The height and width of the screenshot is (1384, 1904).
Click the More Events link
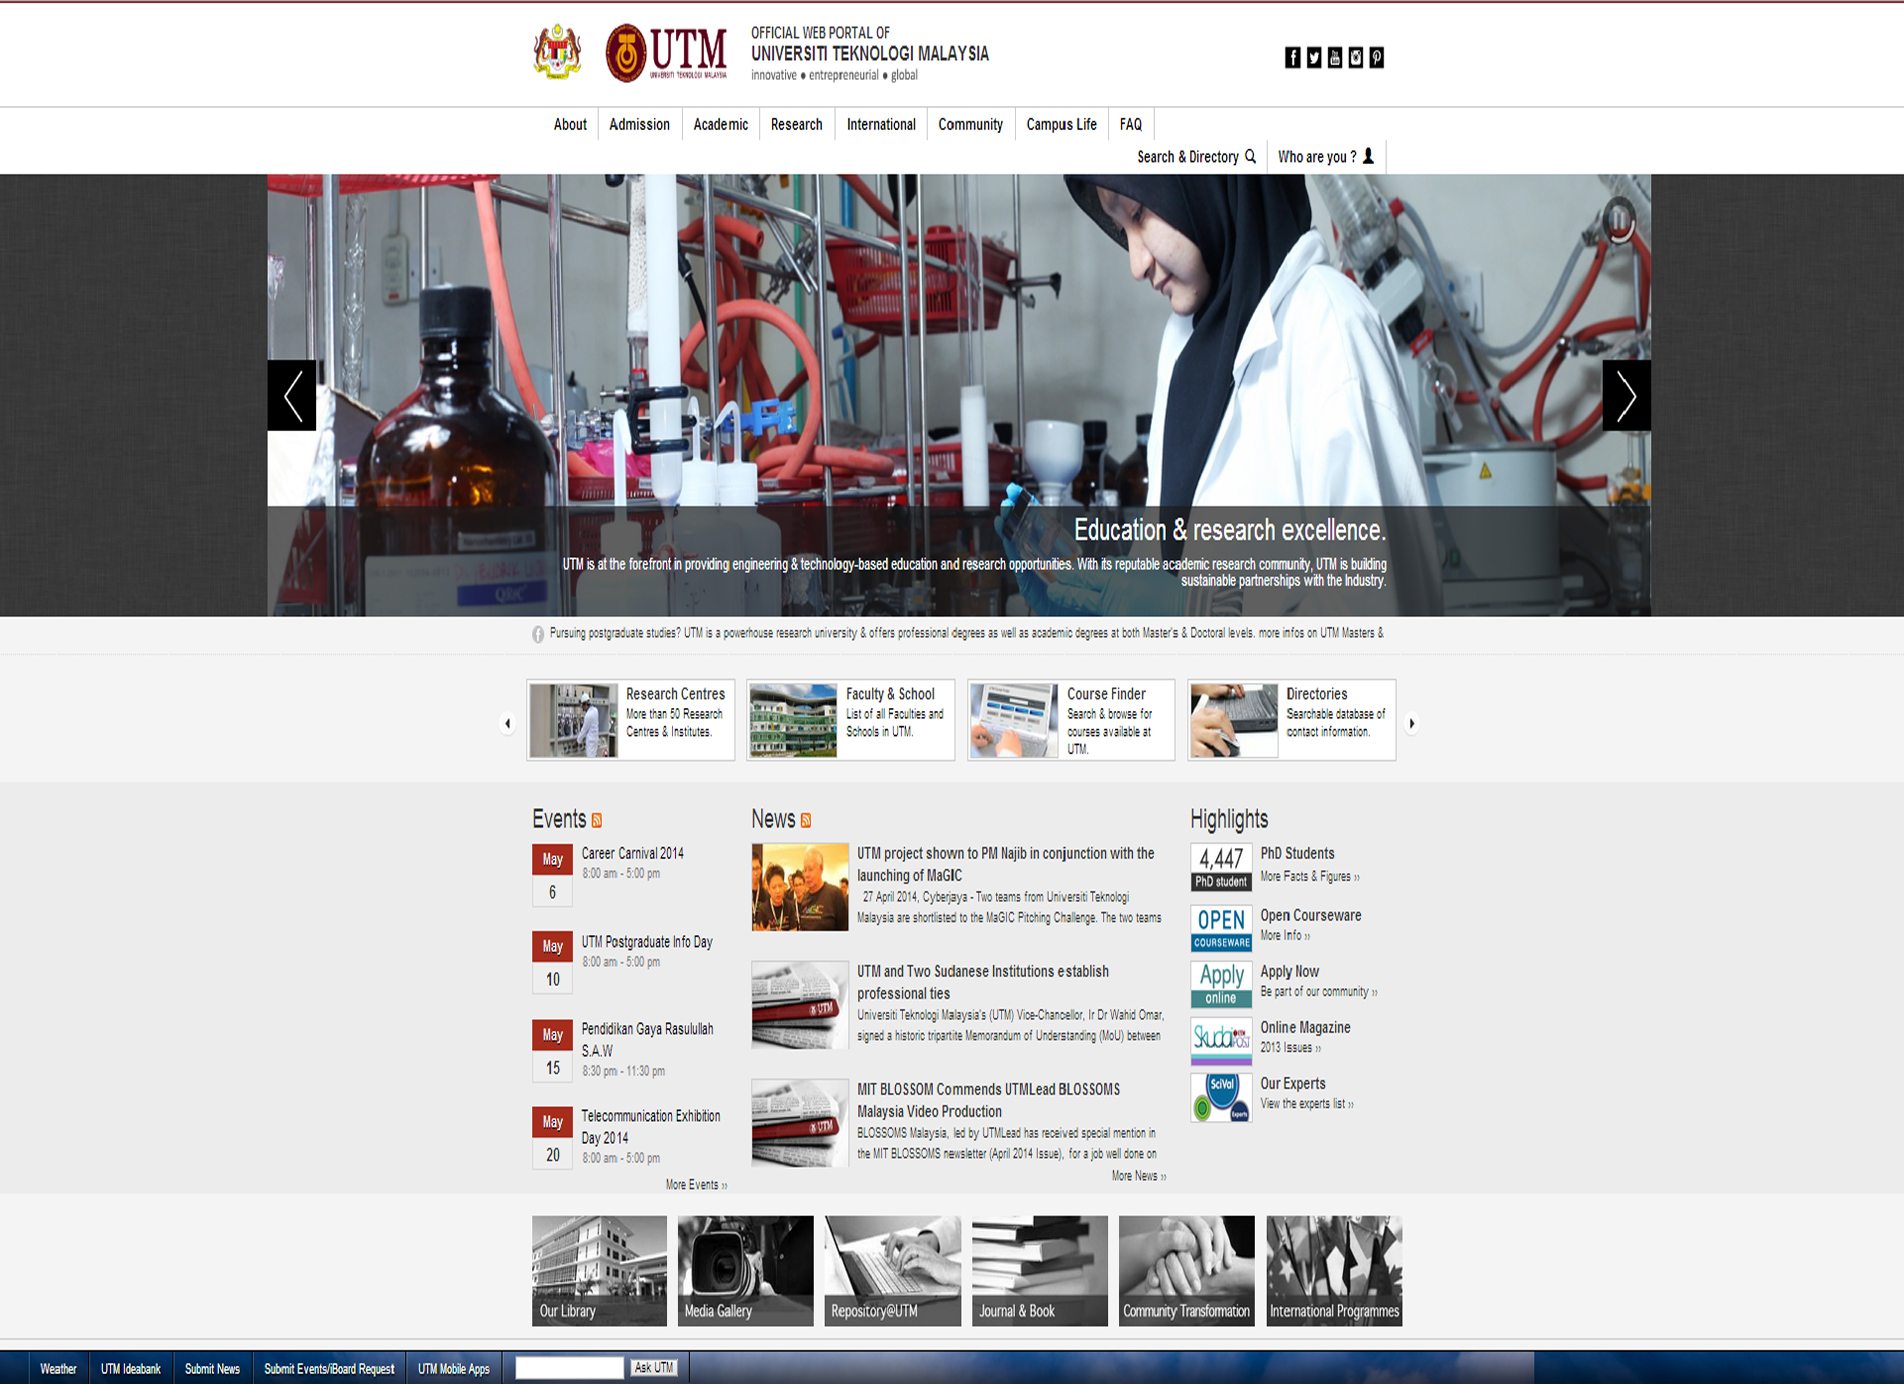point(696,1185)
